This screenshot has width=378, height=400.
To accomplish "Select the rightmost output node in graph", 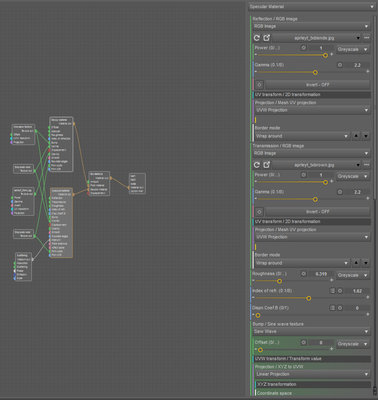I will (137, 183).
